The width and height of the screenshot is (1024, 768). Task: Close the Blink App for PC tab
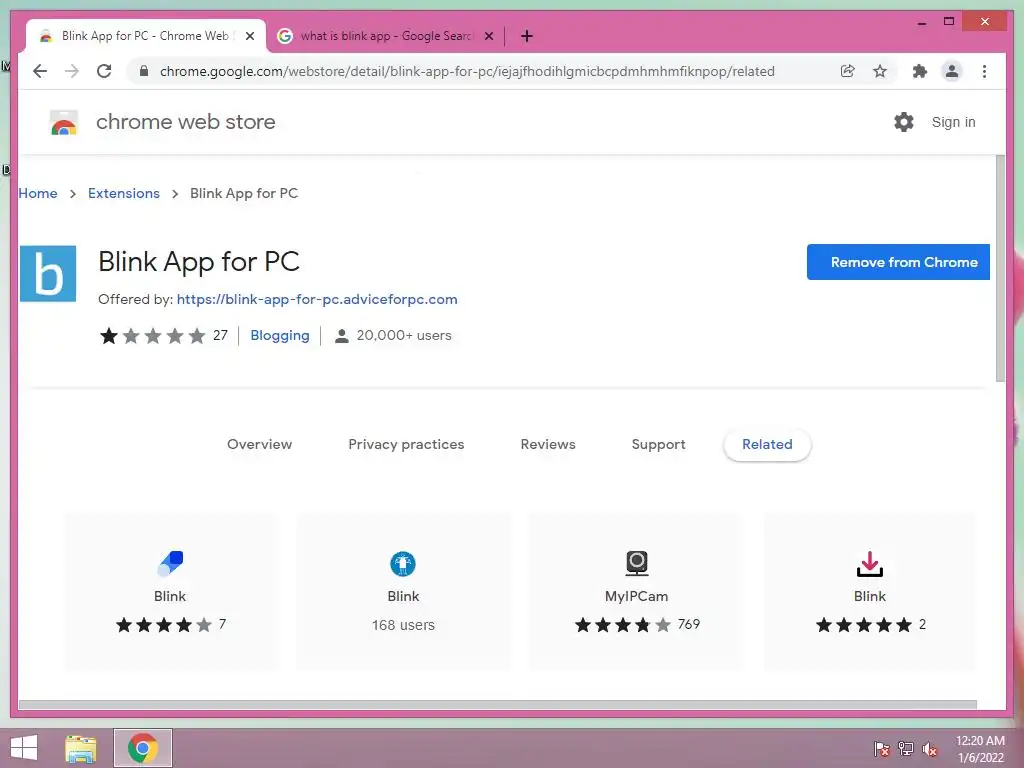click(249, 37)
